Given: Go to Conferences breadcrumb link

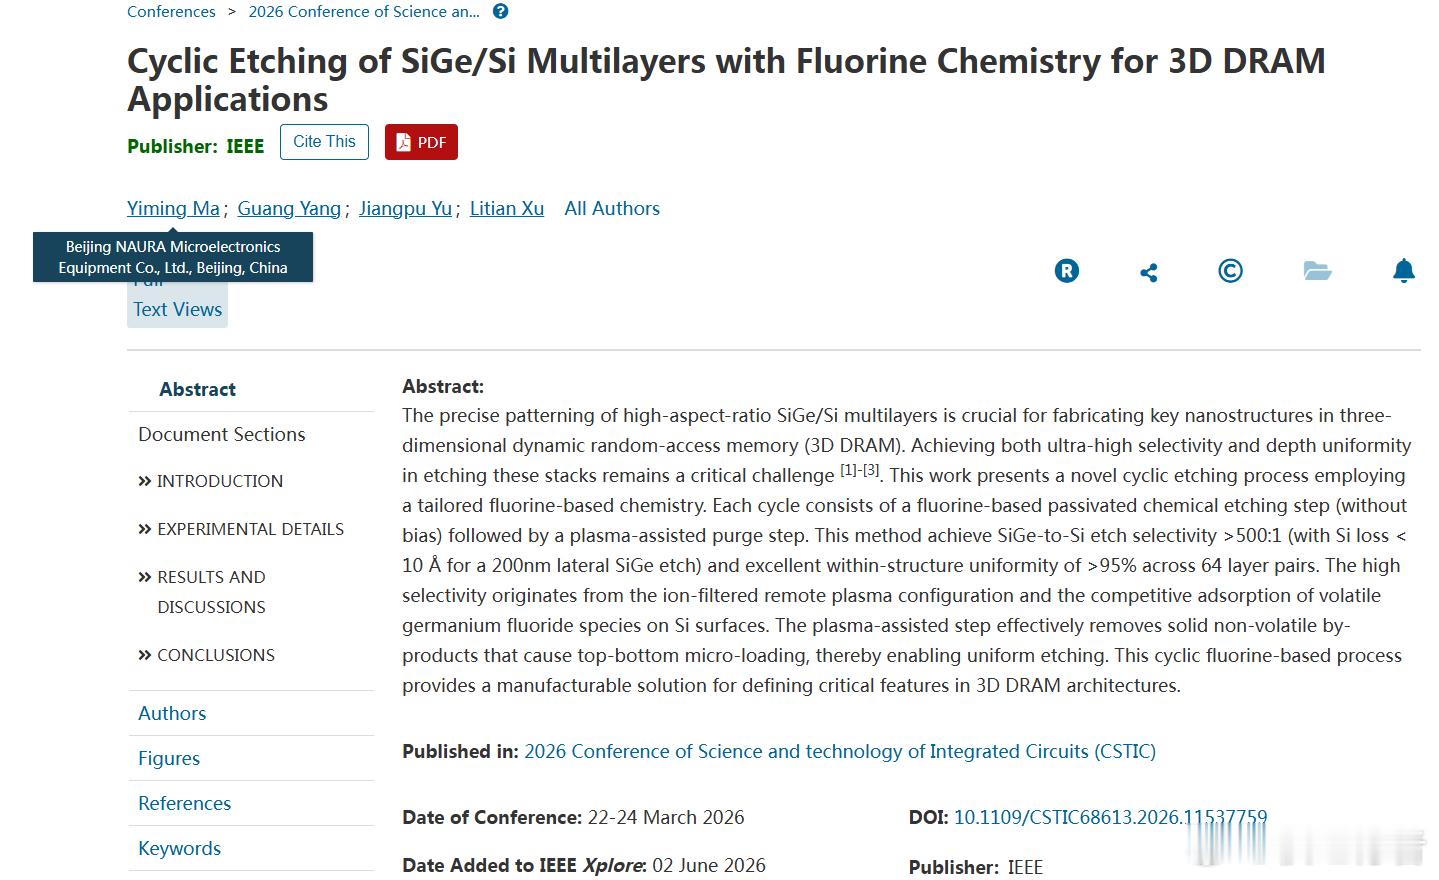Looking at the screenshot, I should coord(171,12).
